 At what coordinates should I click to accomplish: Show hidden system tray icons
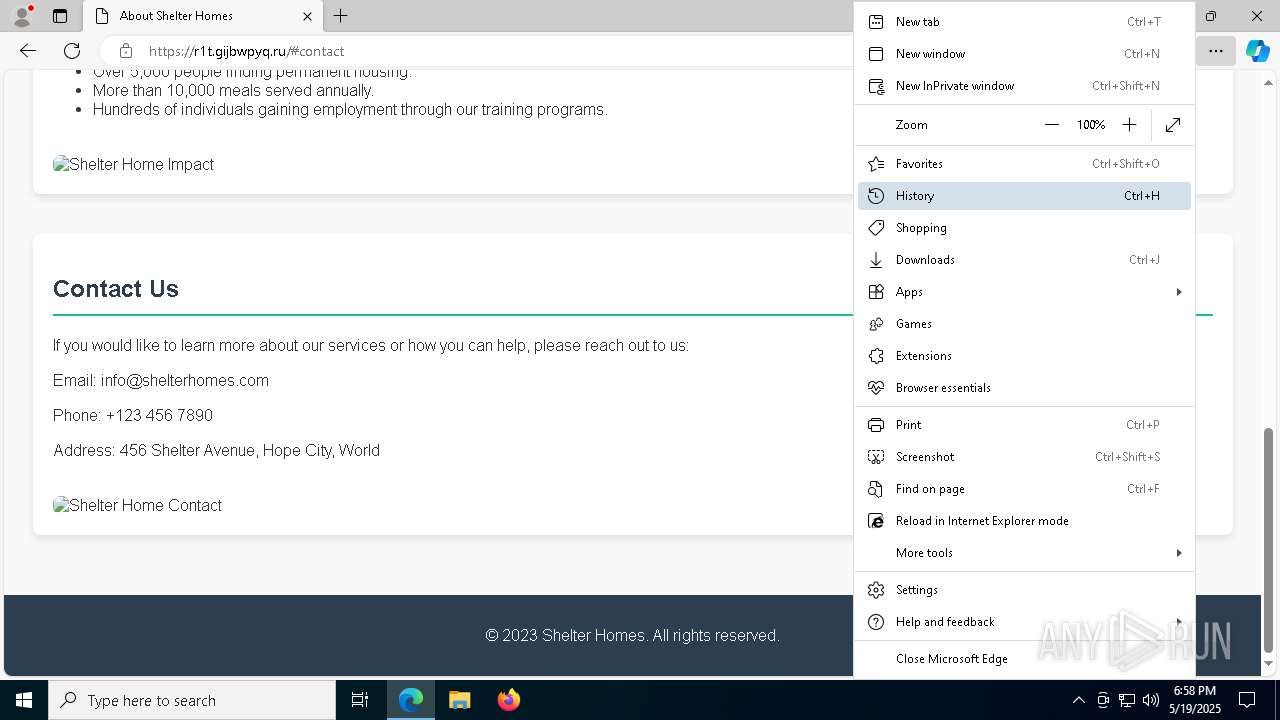(1078, 700)
